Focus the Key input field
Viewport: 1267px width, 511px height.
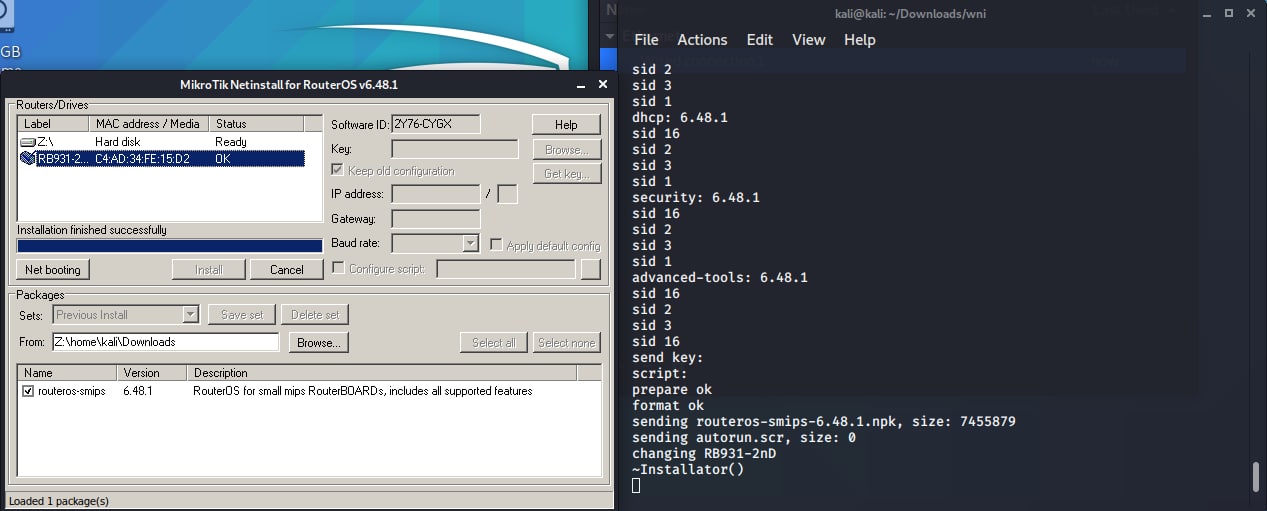point(455,149)
